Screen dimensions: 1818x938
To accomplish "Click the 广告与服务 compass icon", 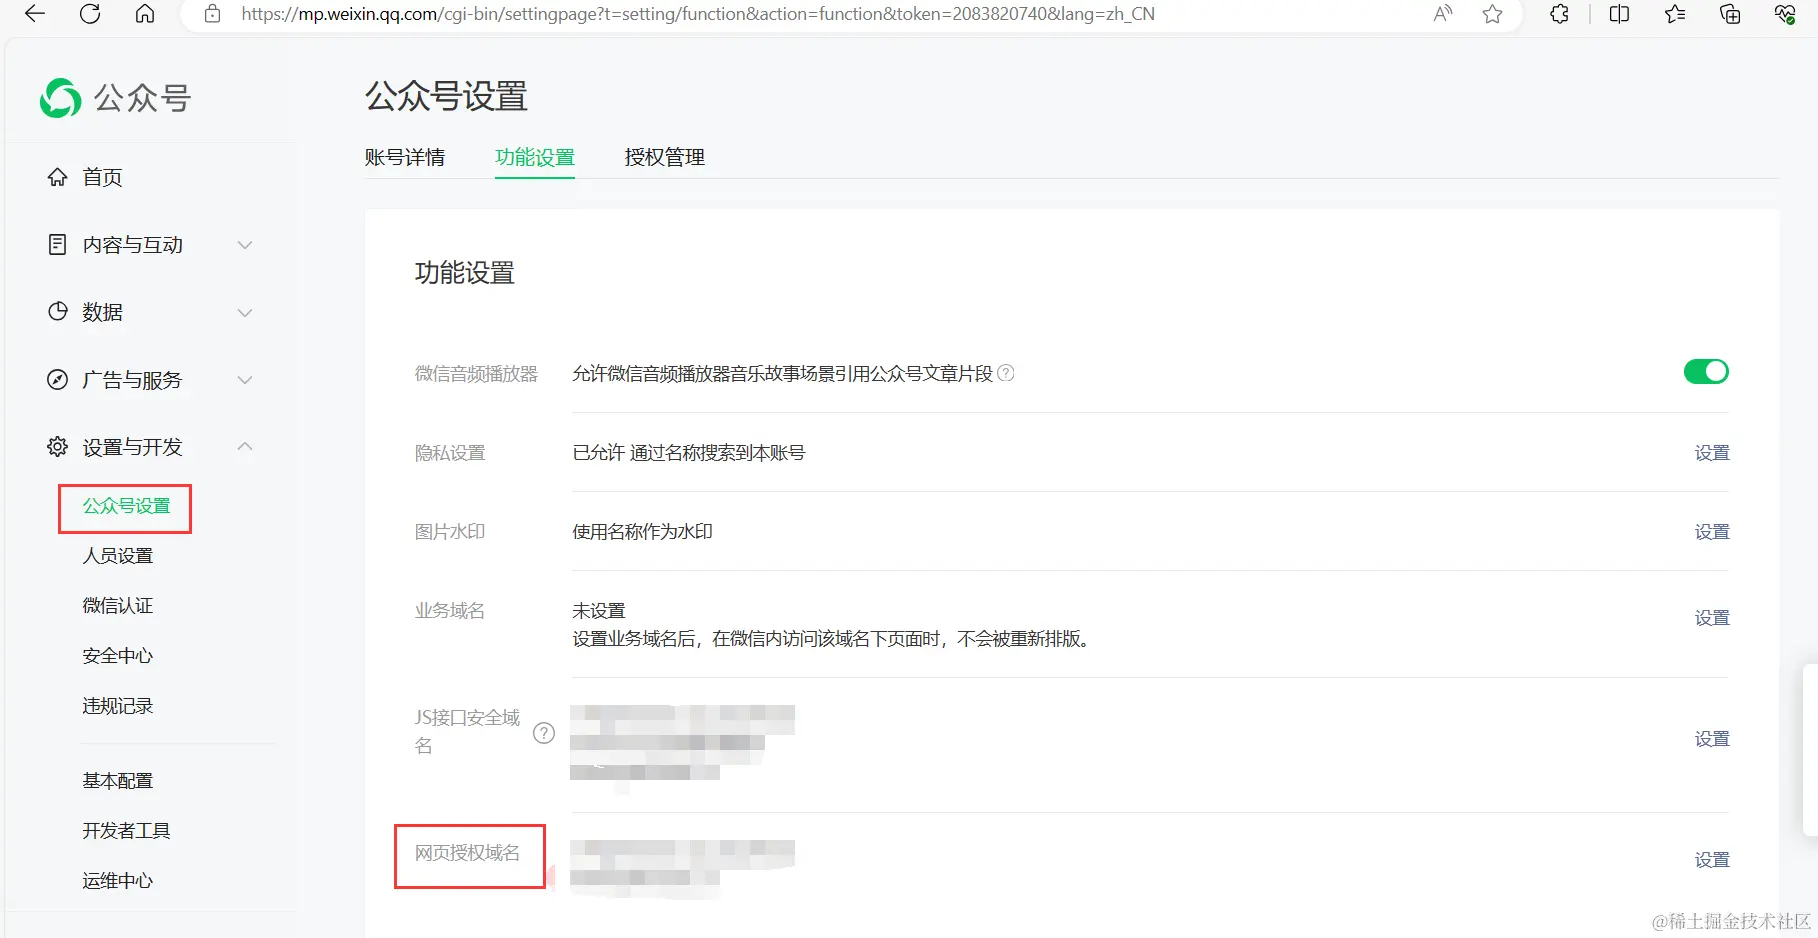I will [x=58, y=379].
